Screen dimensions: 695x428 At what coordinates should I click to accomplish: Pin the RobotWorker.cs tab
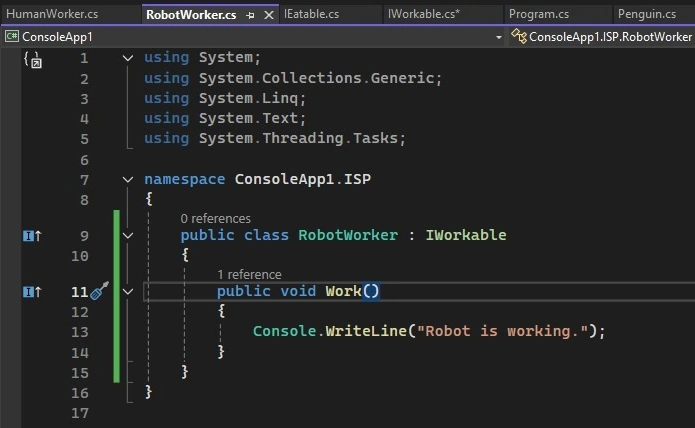point(250,16)
